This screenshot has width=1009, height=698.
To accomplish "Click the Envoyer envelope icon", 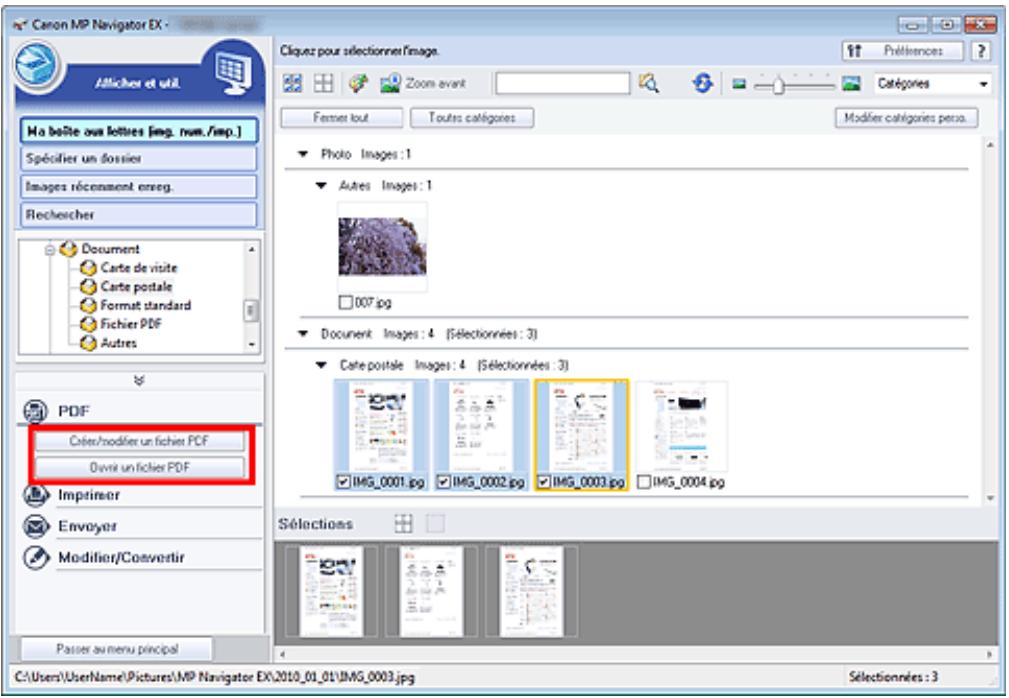I will (x=36, y=526).
